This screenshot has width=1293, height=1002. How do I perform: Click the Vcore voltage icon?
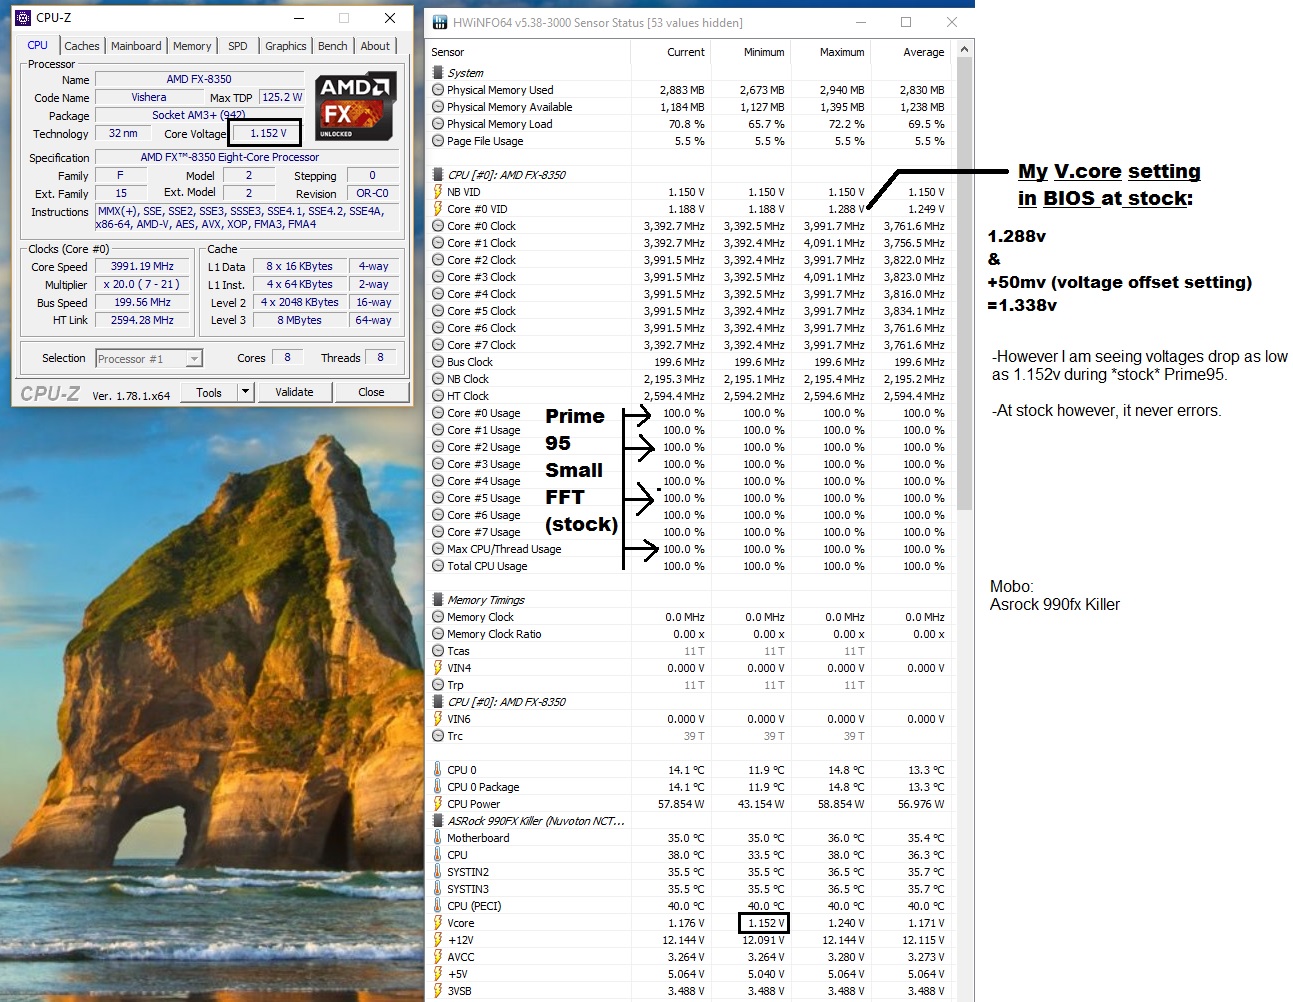pyautogui.click(x=438, y=923)
